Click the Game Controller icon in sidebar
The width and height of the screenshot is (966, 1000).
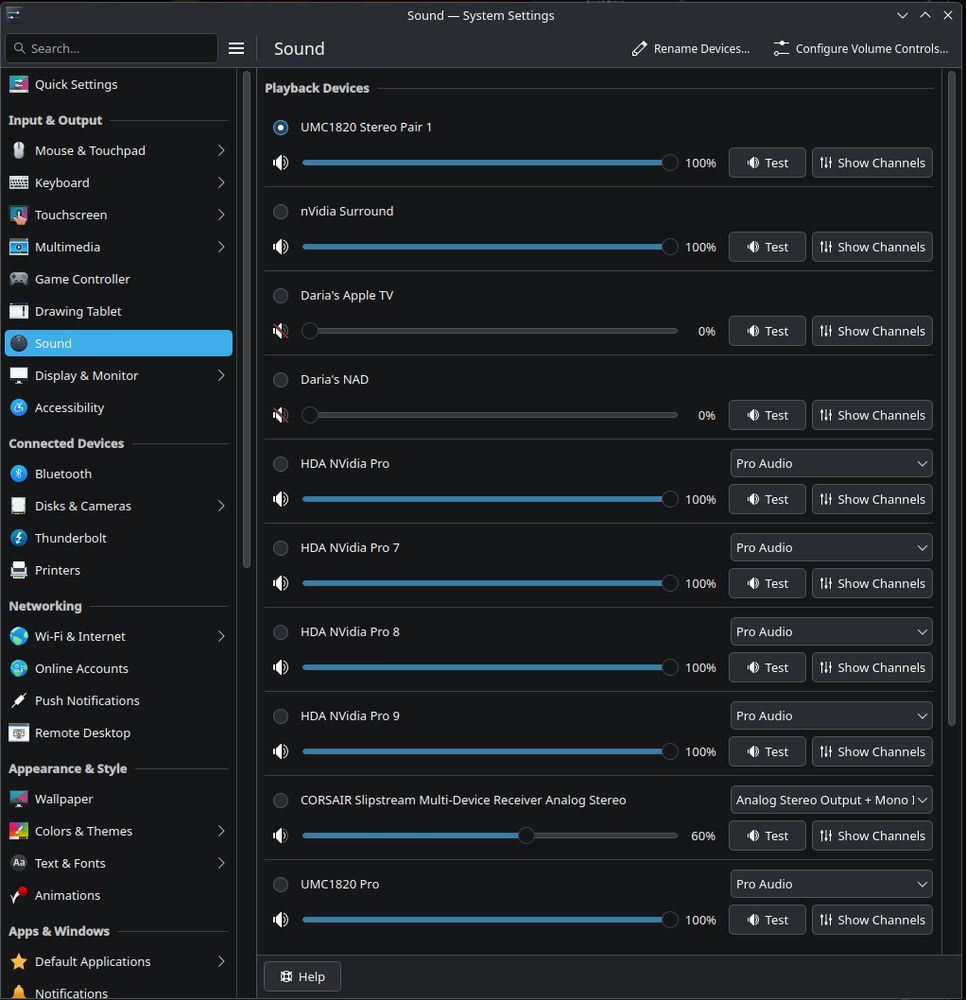tap(18, 279)
